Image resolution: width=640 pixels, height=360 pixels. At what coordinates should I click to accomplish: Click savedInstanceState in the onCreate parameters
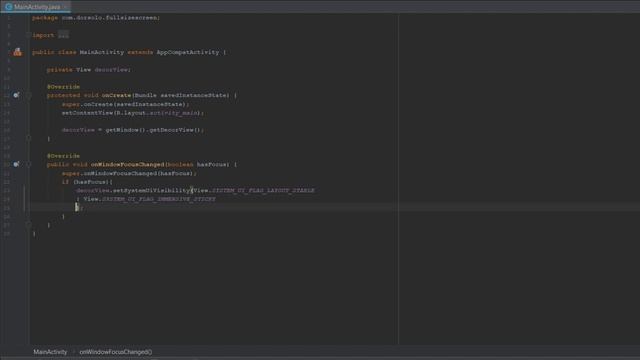[x=194, y=95]
